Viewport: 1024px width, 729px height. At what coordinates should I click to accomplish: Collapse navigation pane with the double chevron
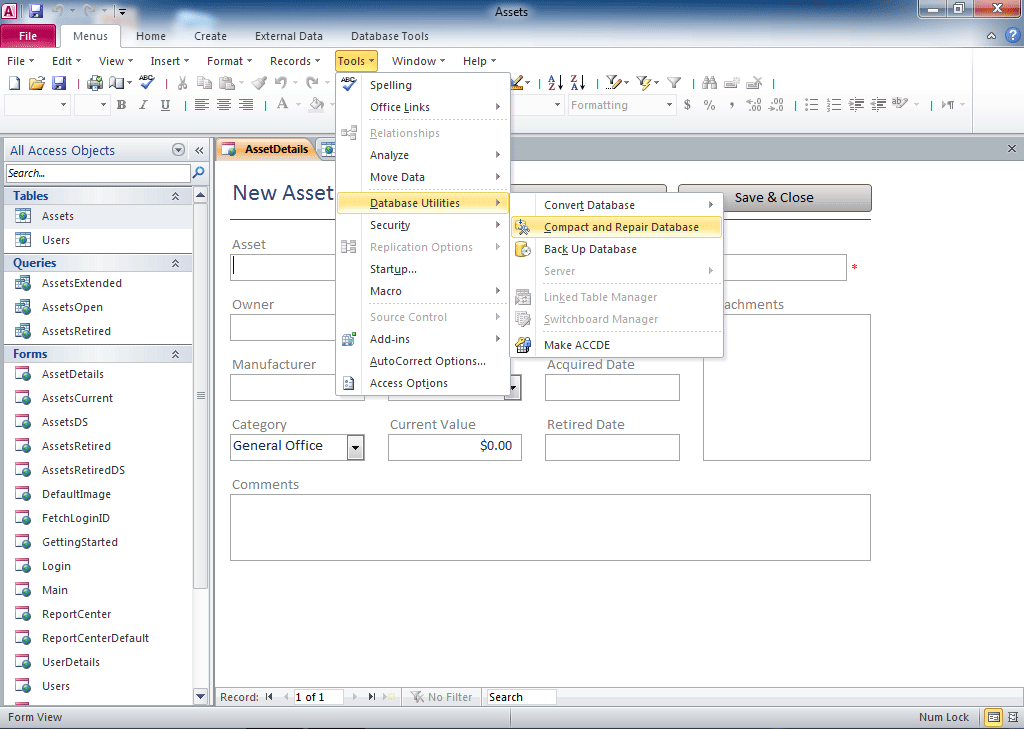click(x=199, y=150)
